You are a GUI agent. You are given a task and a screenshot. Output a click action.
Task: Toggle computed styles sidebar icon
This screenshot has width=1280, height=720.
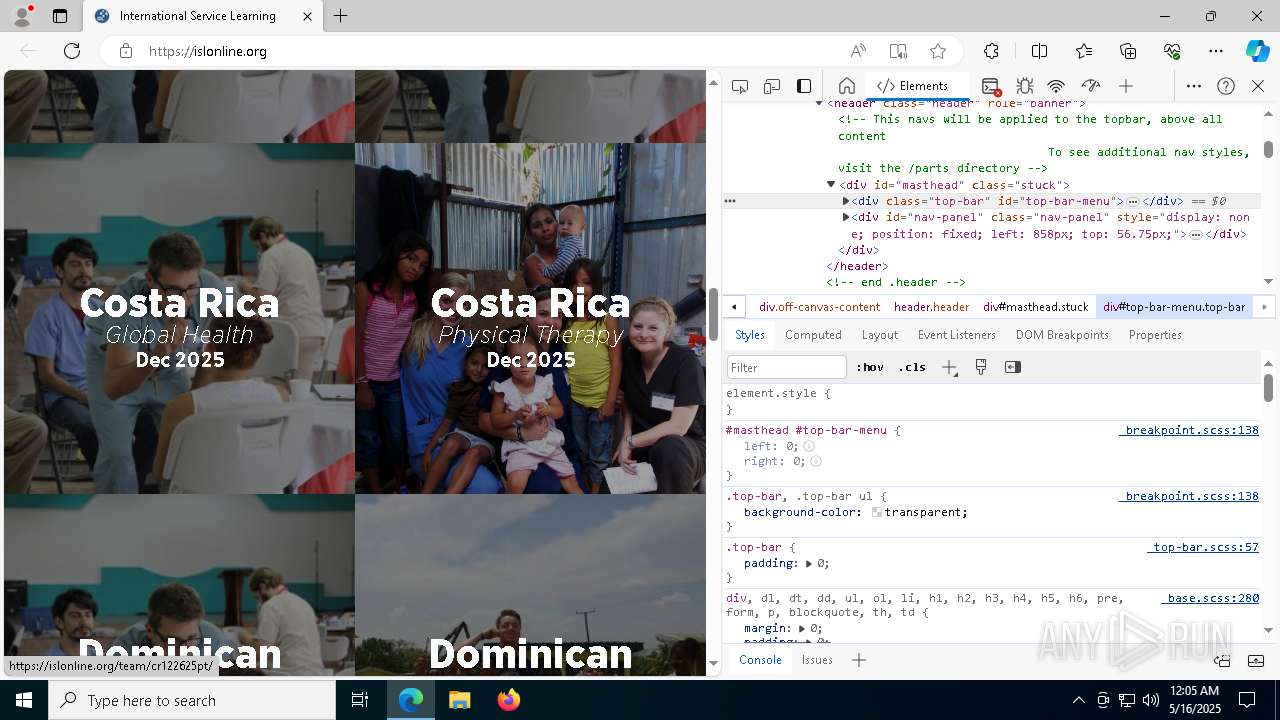tap(1013, 367)
